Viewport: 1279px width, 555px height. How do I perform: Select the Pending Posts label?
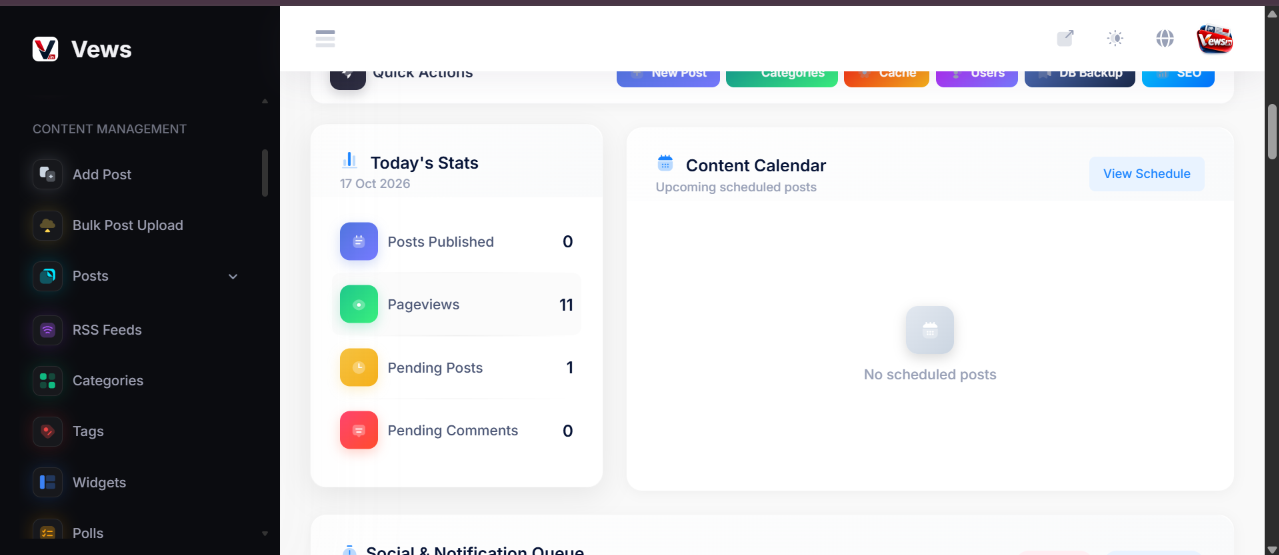coord(435,368)
